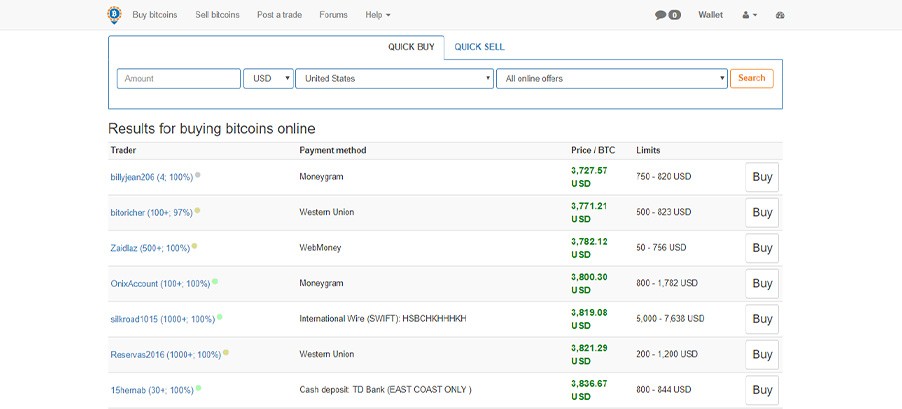Focus the Amount input field
902x409 pixels.
tap(179, 79)
